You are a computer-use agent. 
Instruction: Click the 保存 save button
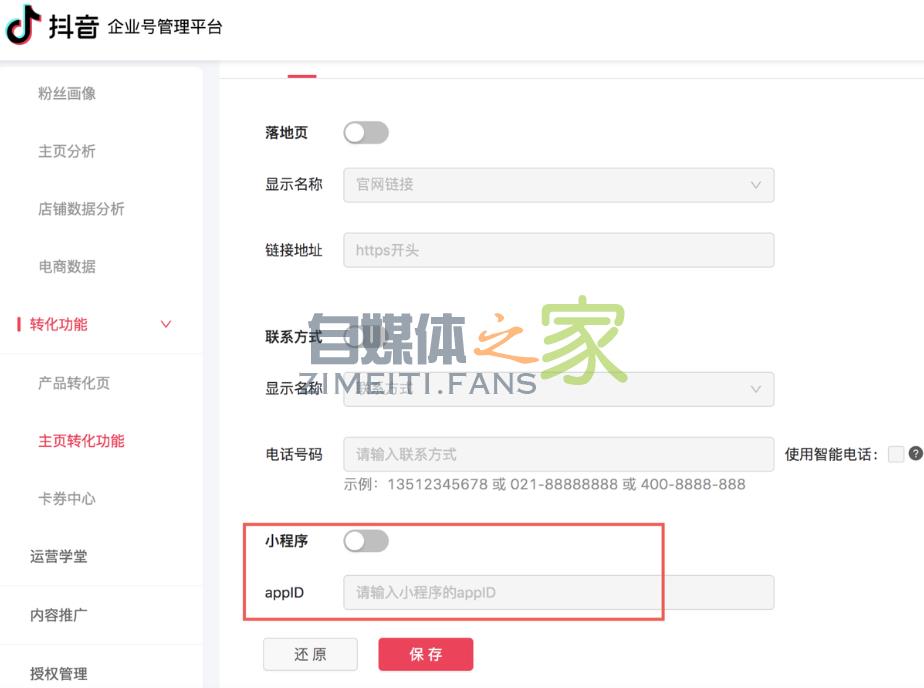pos(425,654)
